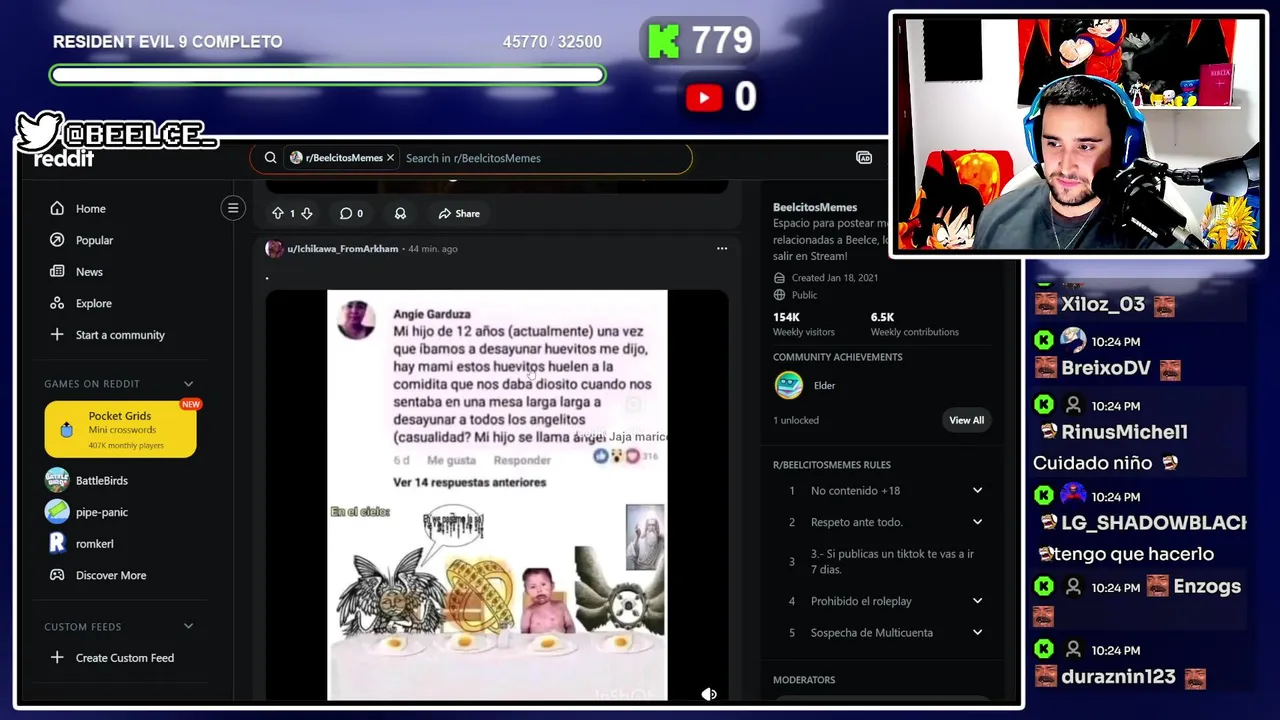Collapse the Games on Reddit section
The width and height of the screenshot is (1280, 720).
(188, 384)
